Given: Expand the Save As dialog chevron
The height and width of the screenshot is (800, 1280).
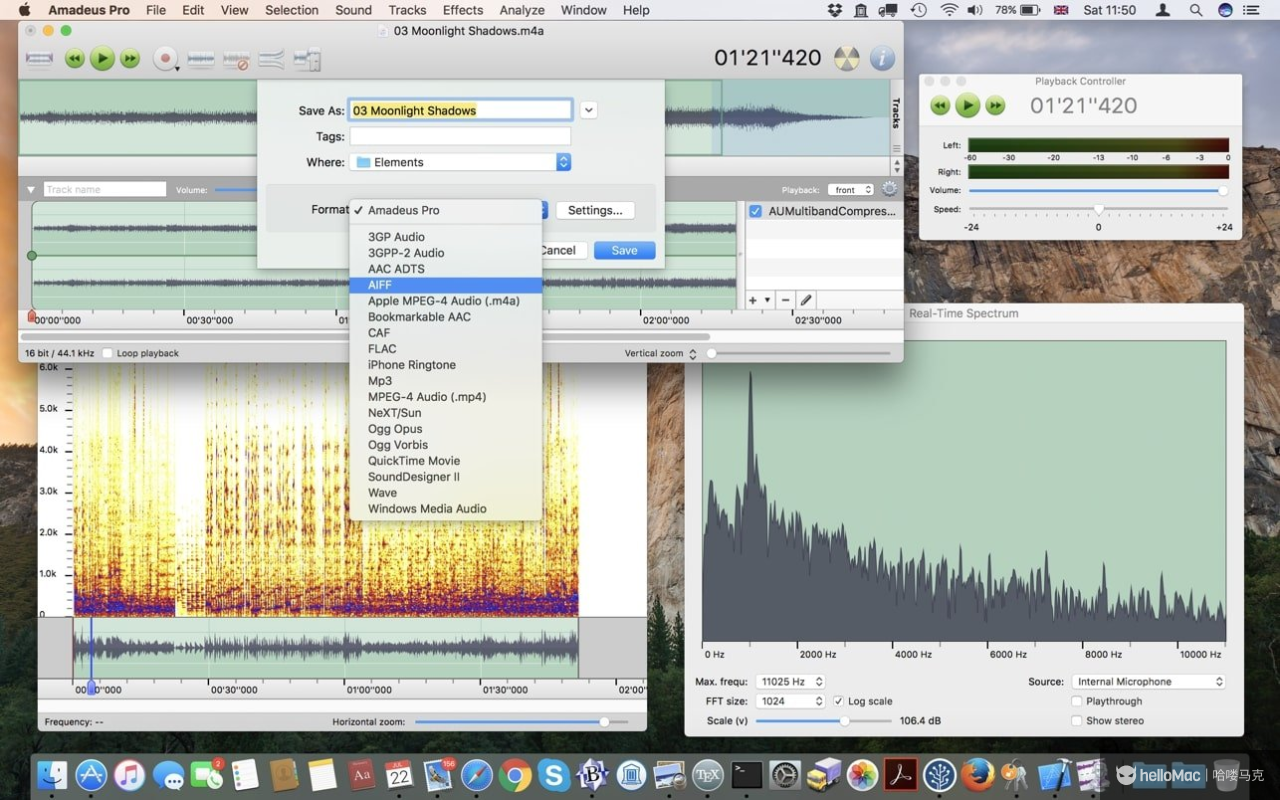Looking at the screenshot, I should (588, 110).
